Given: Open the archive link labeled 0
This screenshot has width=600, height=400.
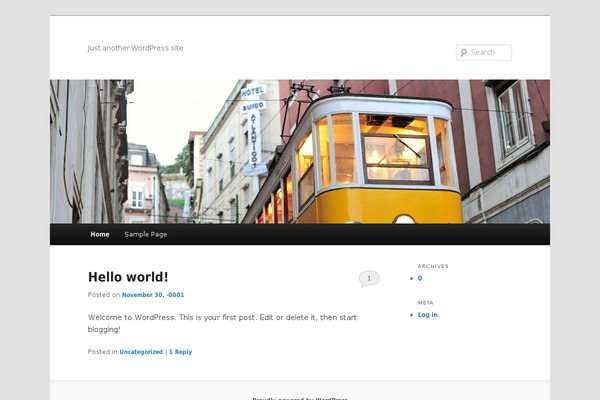Looking at the screenshot, I should tap(420, 278).
